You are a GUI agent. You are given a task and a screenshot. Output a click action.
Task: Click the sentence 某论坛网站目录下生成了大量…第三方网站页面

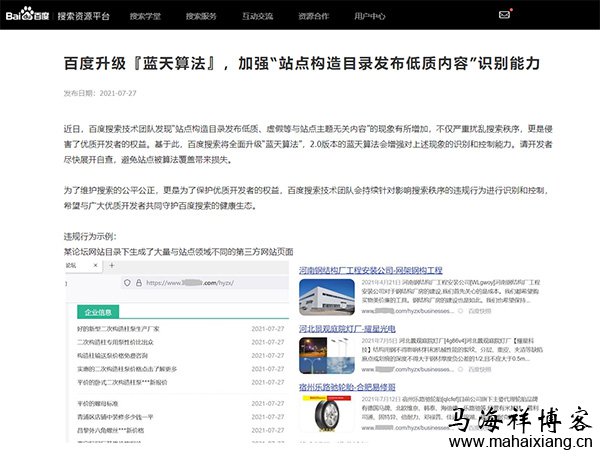[x=179, y=252]
